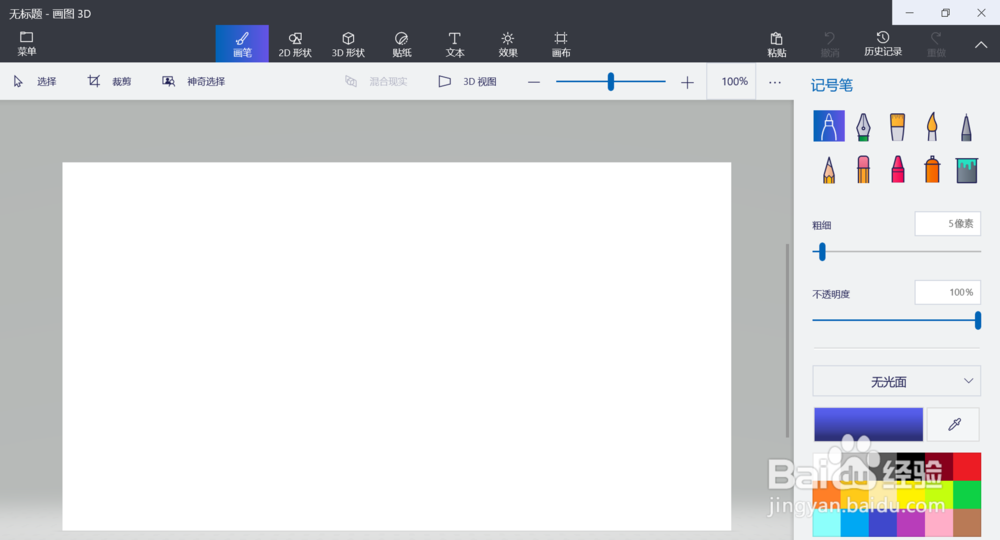
Task: Choose the 选择 select tool
Action: pyautogui.click(x=35, y=82)
